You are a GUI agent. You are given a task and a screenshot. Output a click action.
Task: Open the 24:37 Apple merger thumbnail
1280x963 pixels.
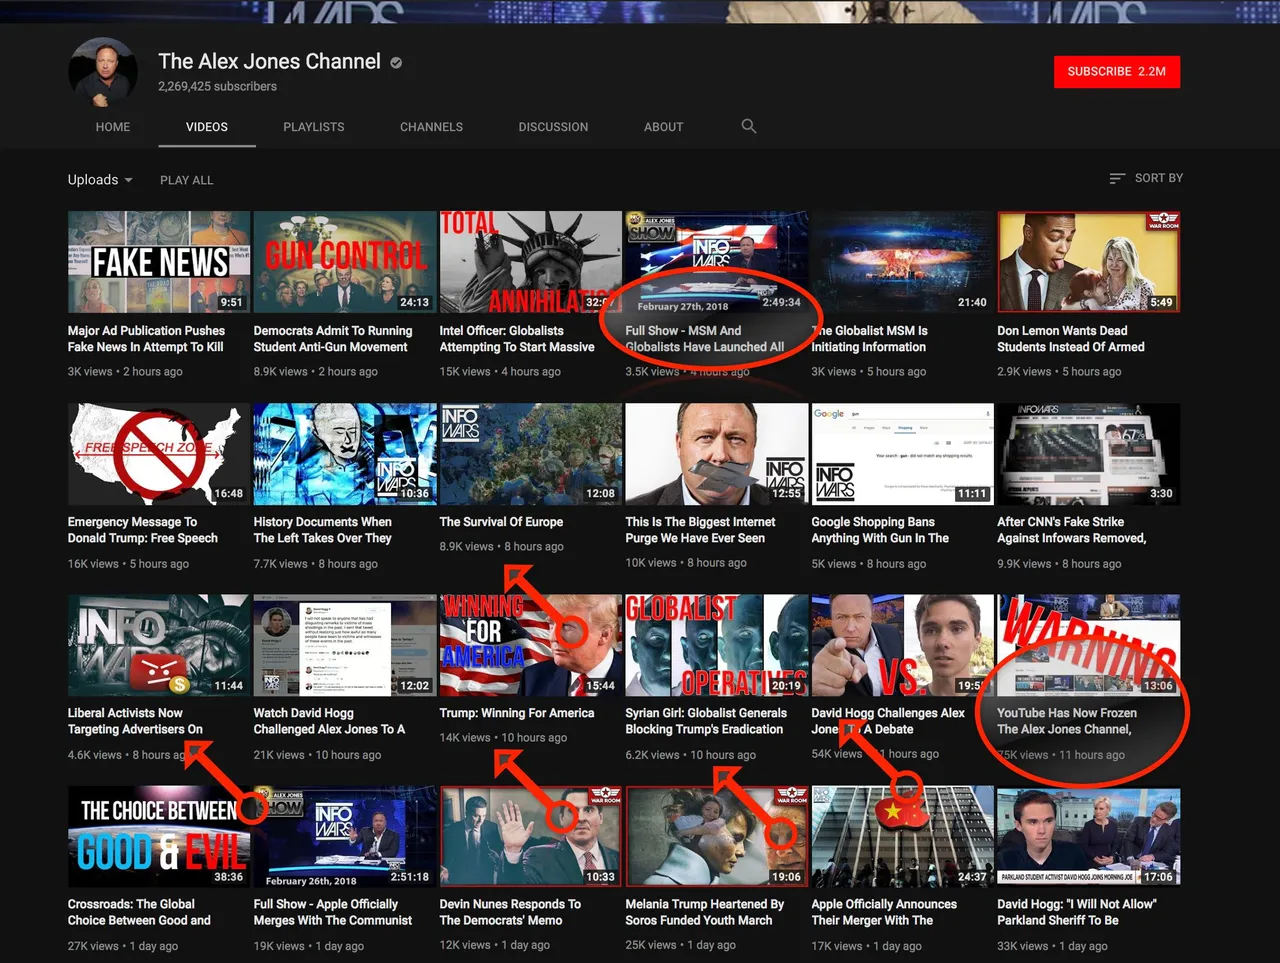pos(902,836)
